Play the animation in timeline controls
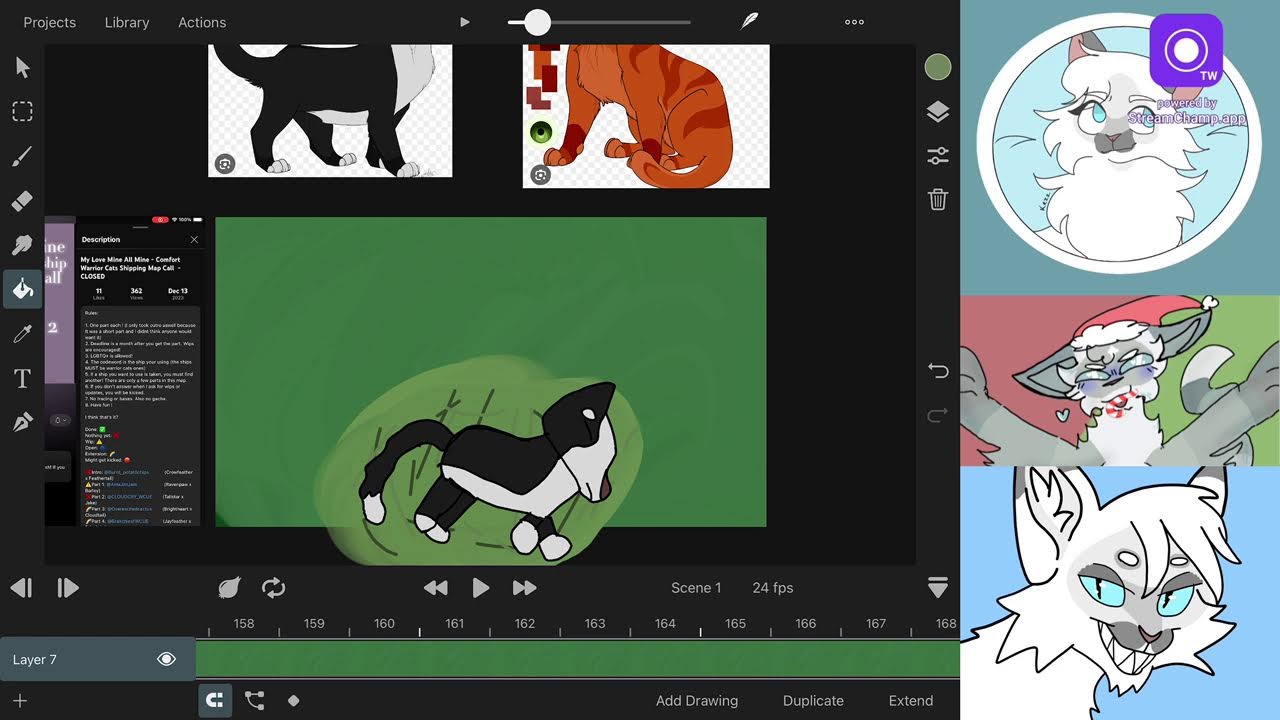1280x720 pixels. pos(480,588)
